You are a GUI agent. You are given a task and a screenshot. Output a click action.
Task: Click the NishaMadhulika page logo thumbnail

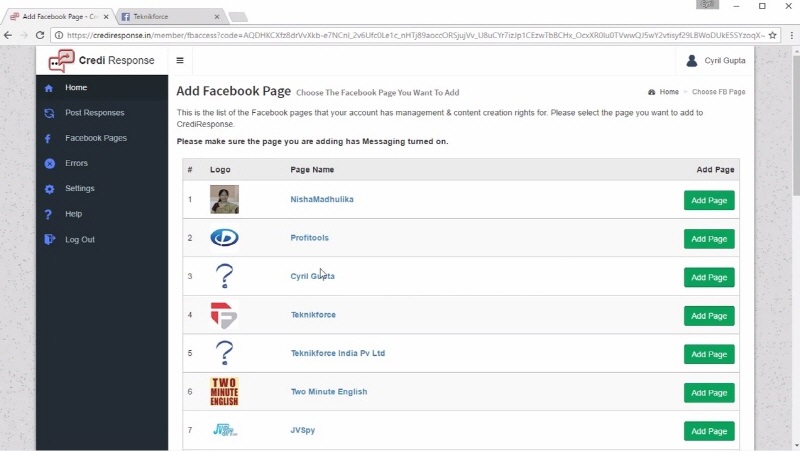click(x=224, y=199)
